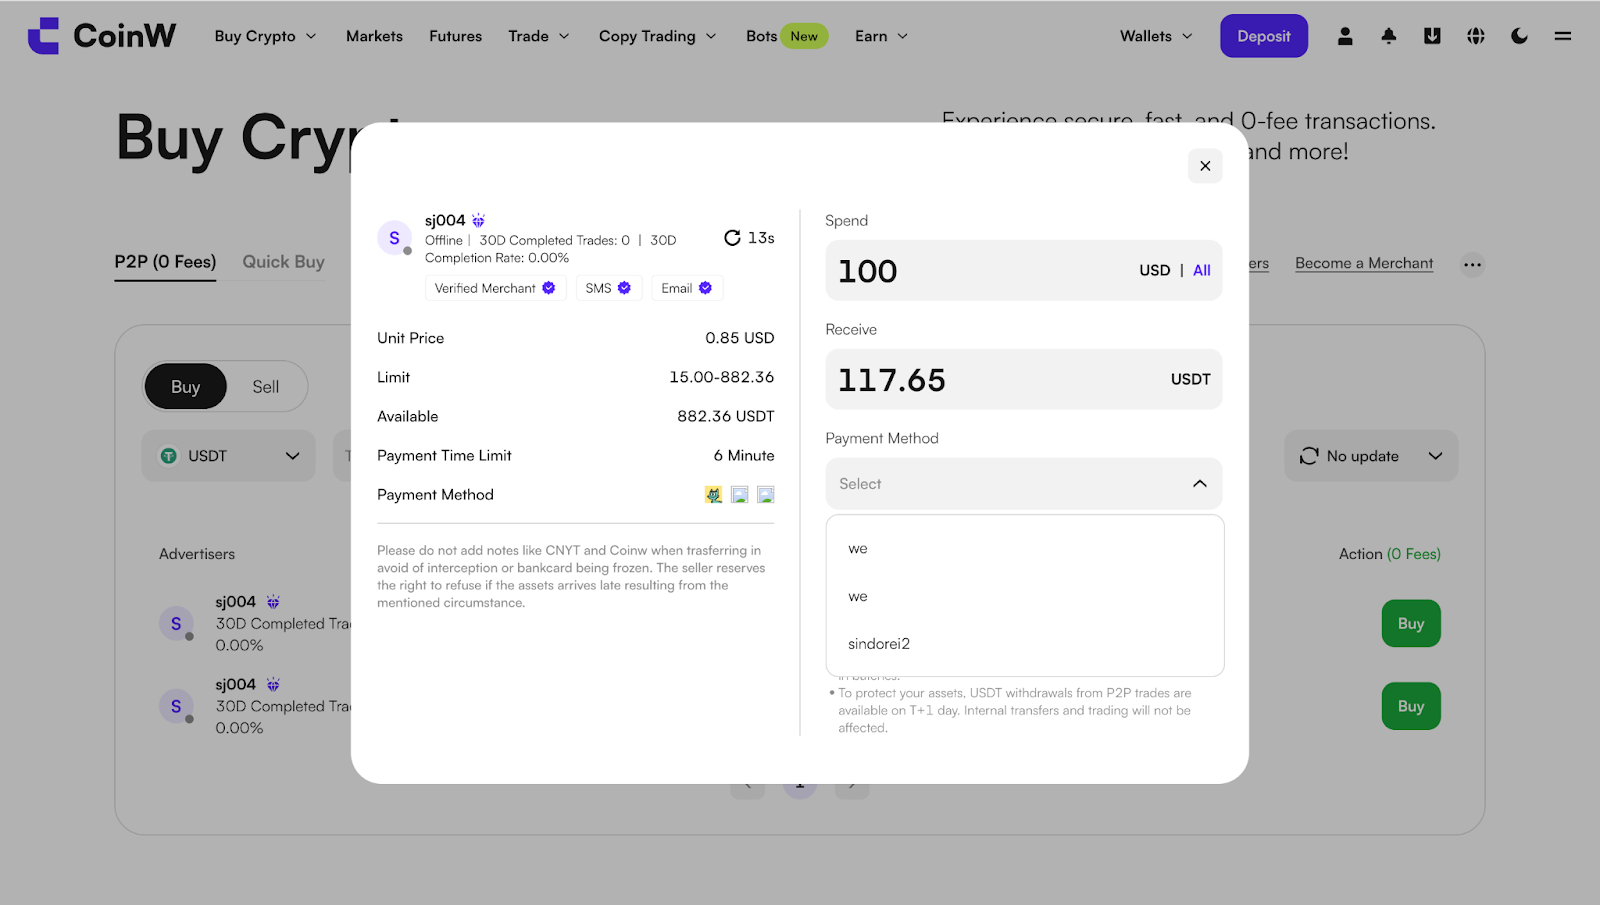Open the notifications bell
This screenshot has width=1600, height=905.
click(x=1389, y=36)
